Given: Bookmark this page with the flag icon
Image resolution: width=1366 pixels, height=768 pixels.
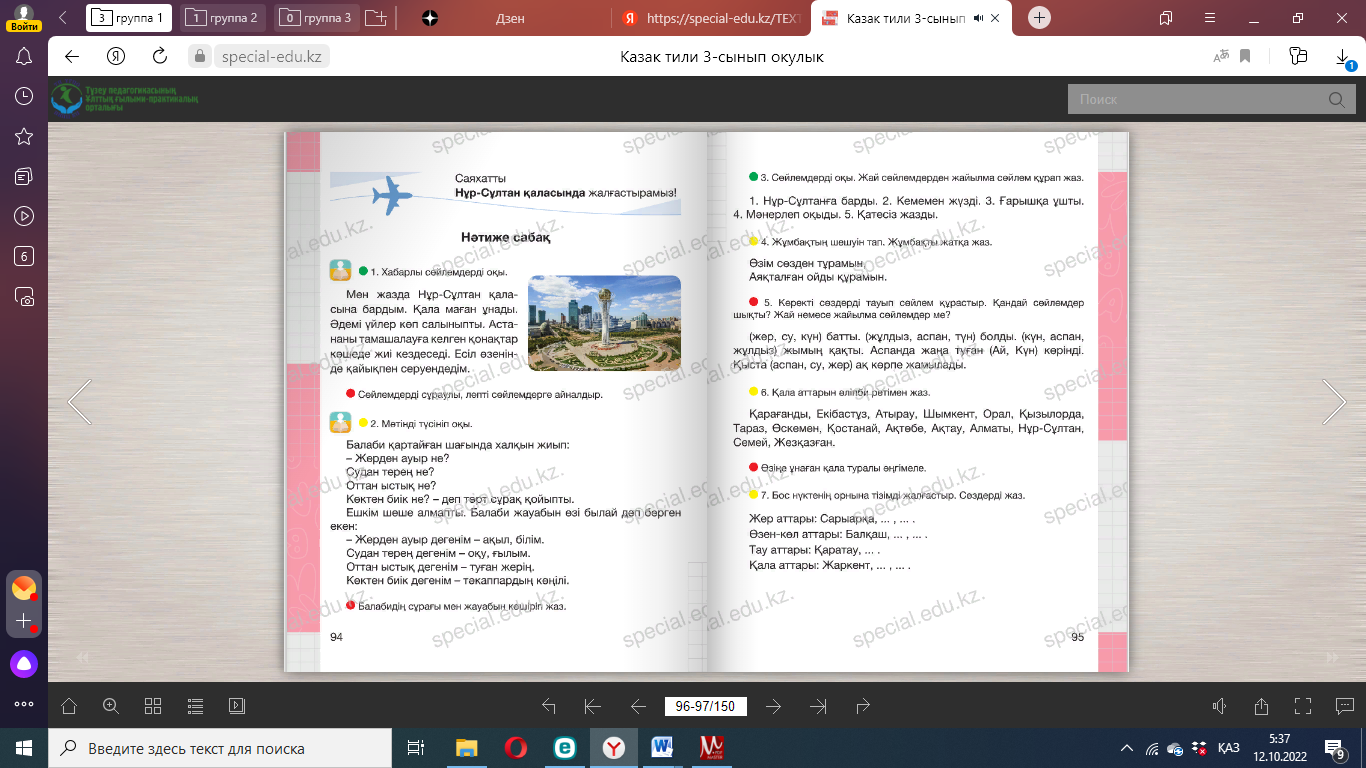Looking at the screenshot, I should click(x=1246, y=56).
